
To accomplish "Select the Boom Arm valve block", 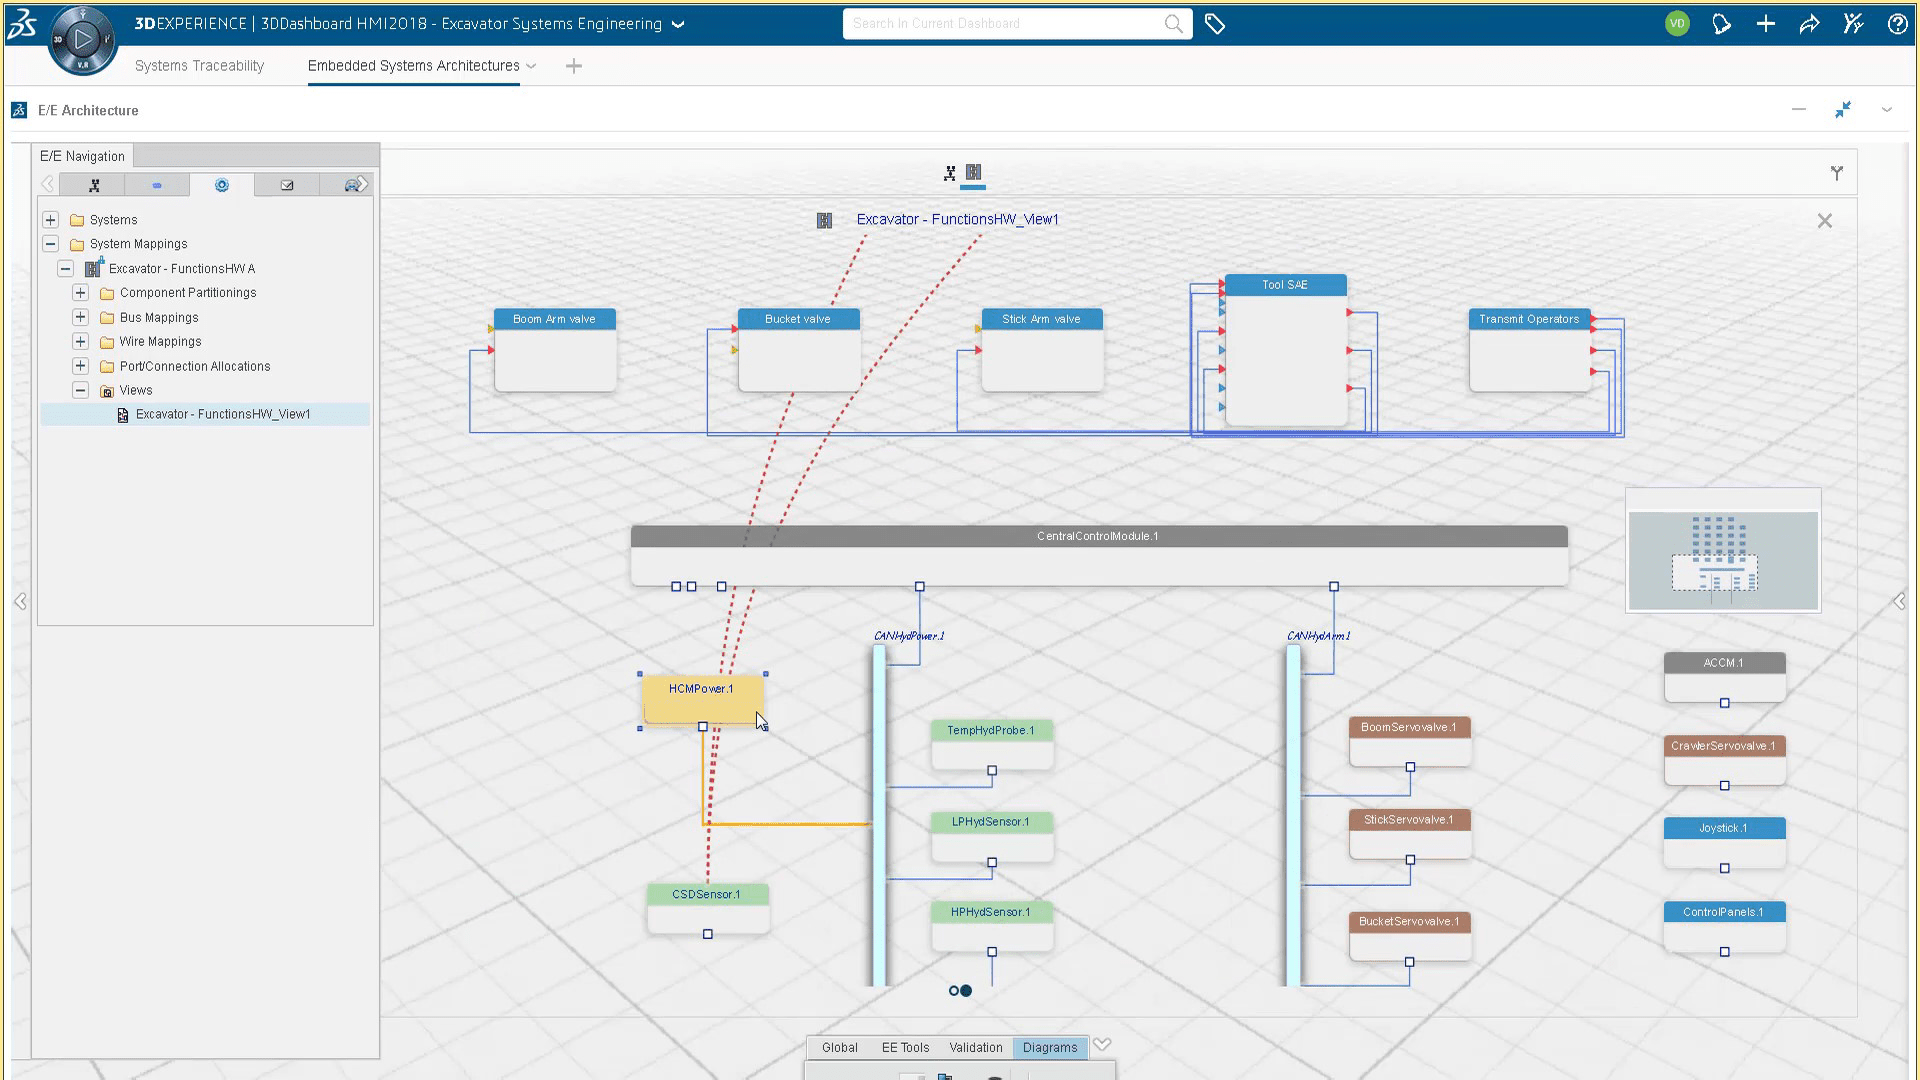I will (554, 350).
